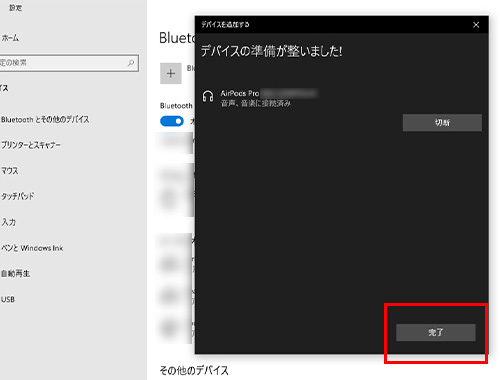500x380 pixels.
Task: Open 入力 settings page
Action: (x=8, y=222)
